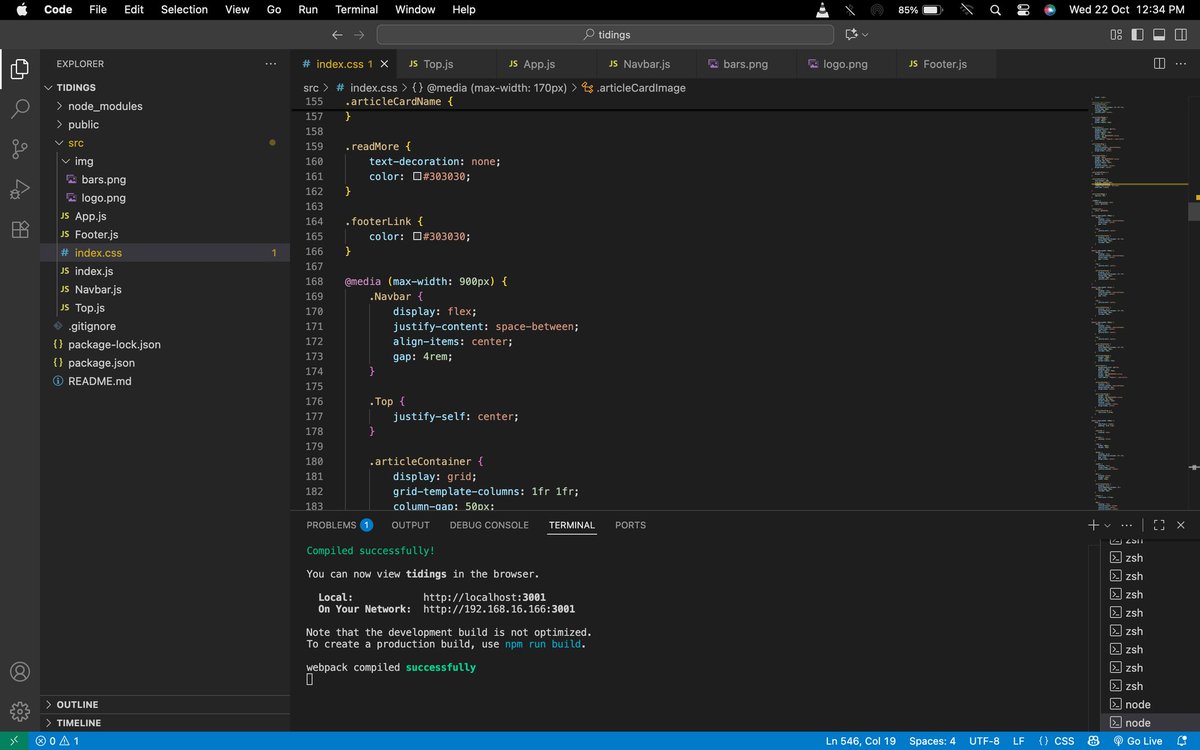Click the Bluetooth status icon in menu bar
Image resolution: width=1200 pixels, height=750 pixels.
850,10
